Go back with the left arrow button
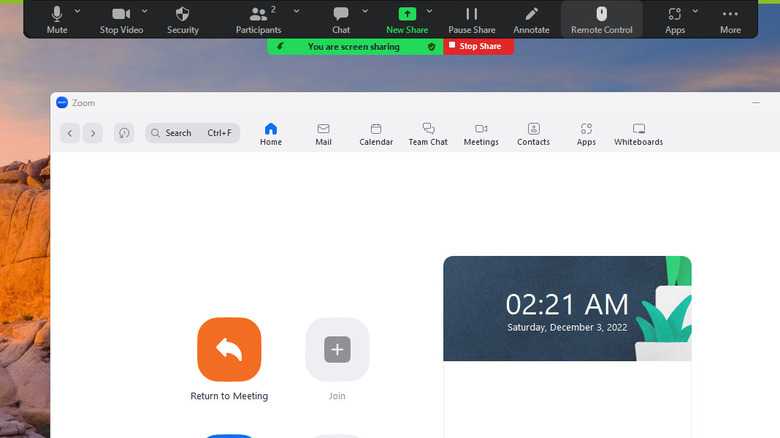 (x=70, y=133)
